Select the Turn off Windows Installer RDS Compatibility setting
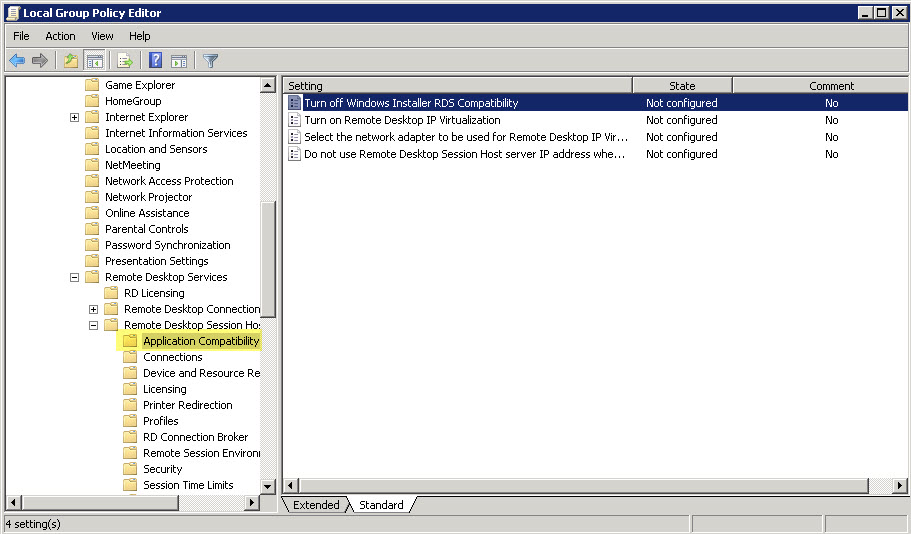The width and height of the screenshot is (911, 534). pyautogui.click(x=411, y=103)
